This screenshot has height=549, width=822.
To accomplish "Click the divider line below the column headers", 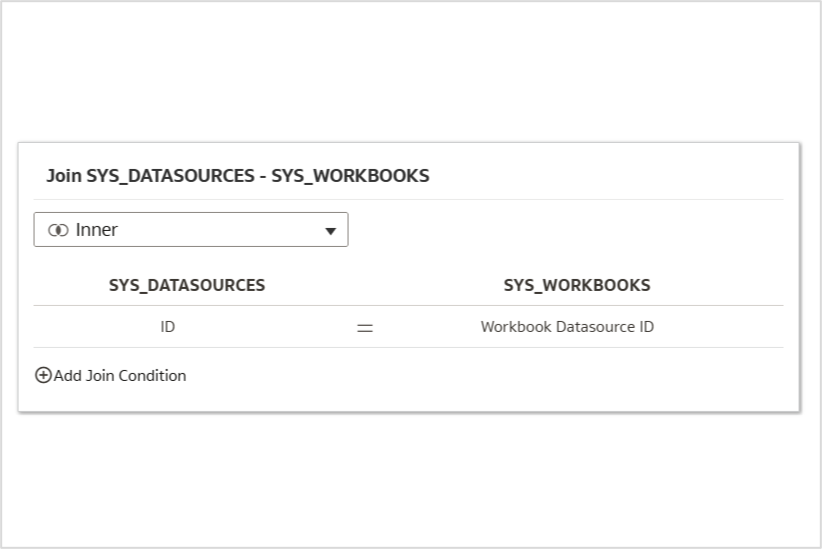I will [408, 305].
